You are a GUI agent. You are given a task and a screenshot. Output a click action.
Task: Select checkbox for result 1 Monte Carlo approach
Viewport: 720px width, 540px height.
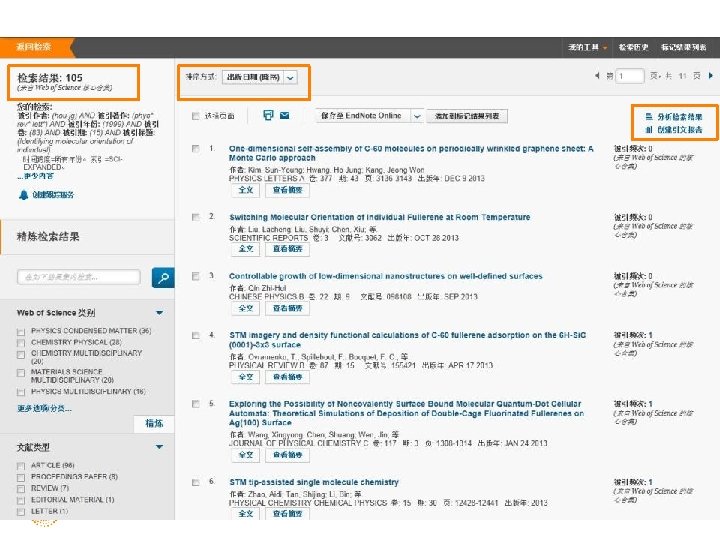pos(196,149)
